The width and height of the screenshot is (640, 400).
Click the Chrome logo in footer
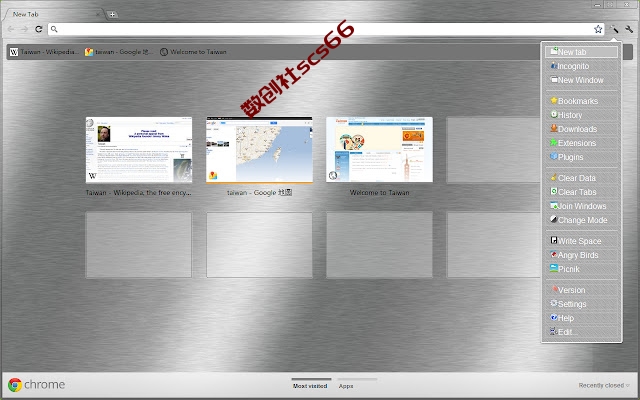[15, 384]
